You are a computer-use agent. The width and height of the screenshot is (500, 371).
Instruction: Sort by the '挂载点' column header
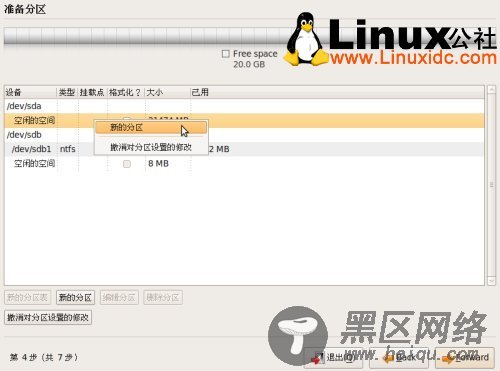[x=92, y=92]
